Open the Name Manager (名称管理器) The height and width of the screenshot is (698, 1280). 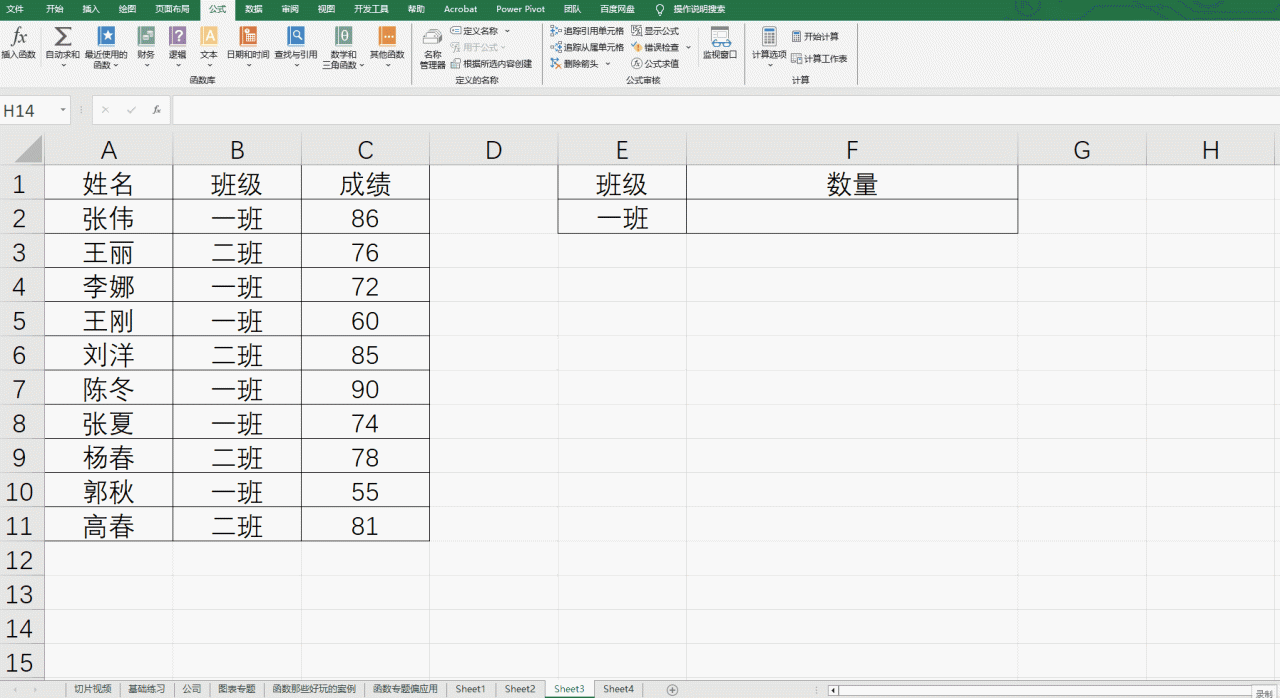(432, 48)
